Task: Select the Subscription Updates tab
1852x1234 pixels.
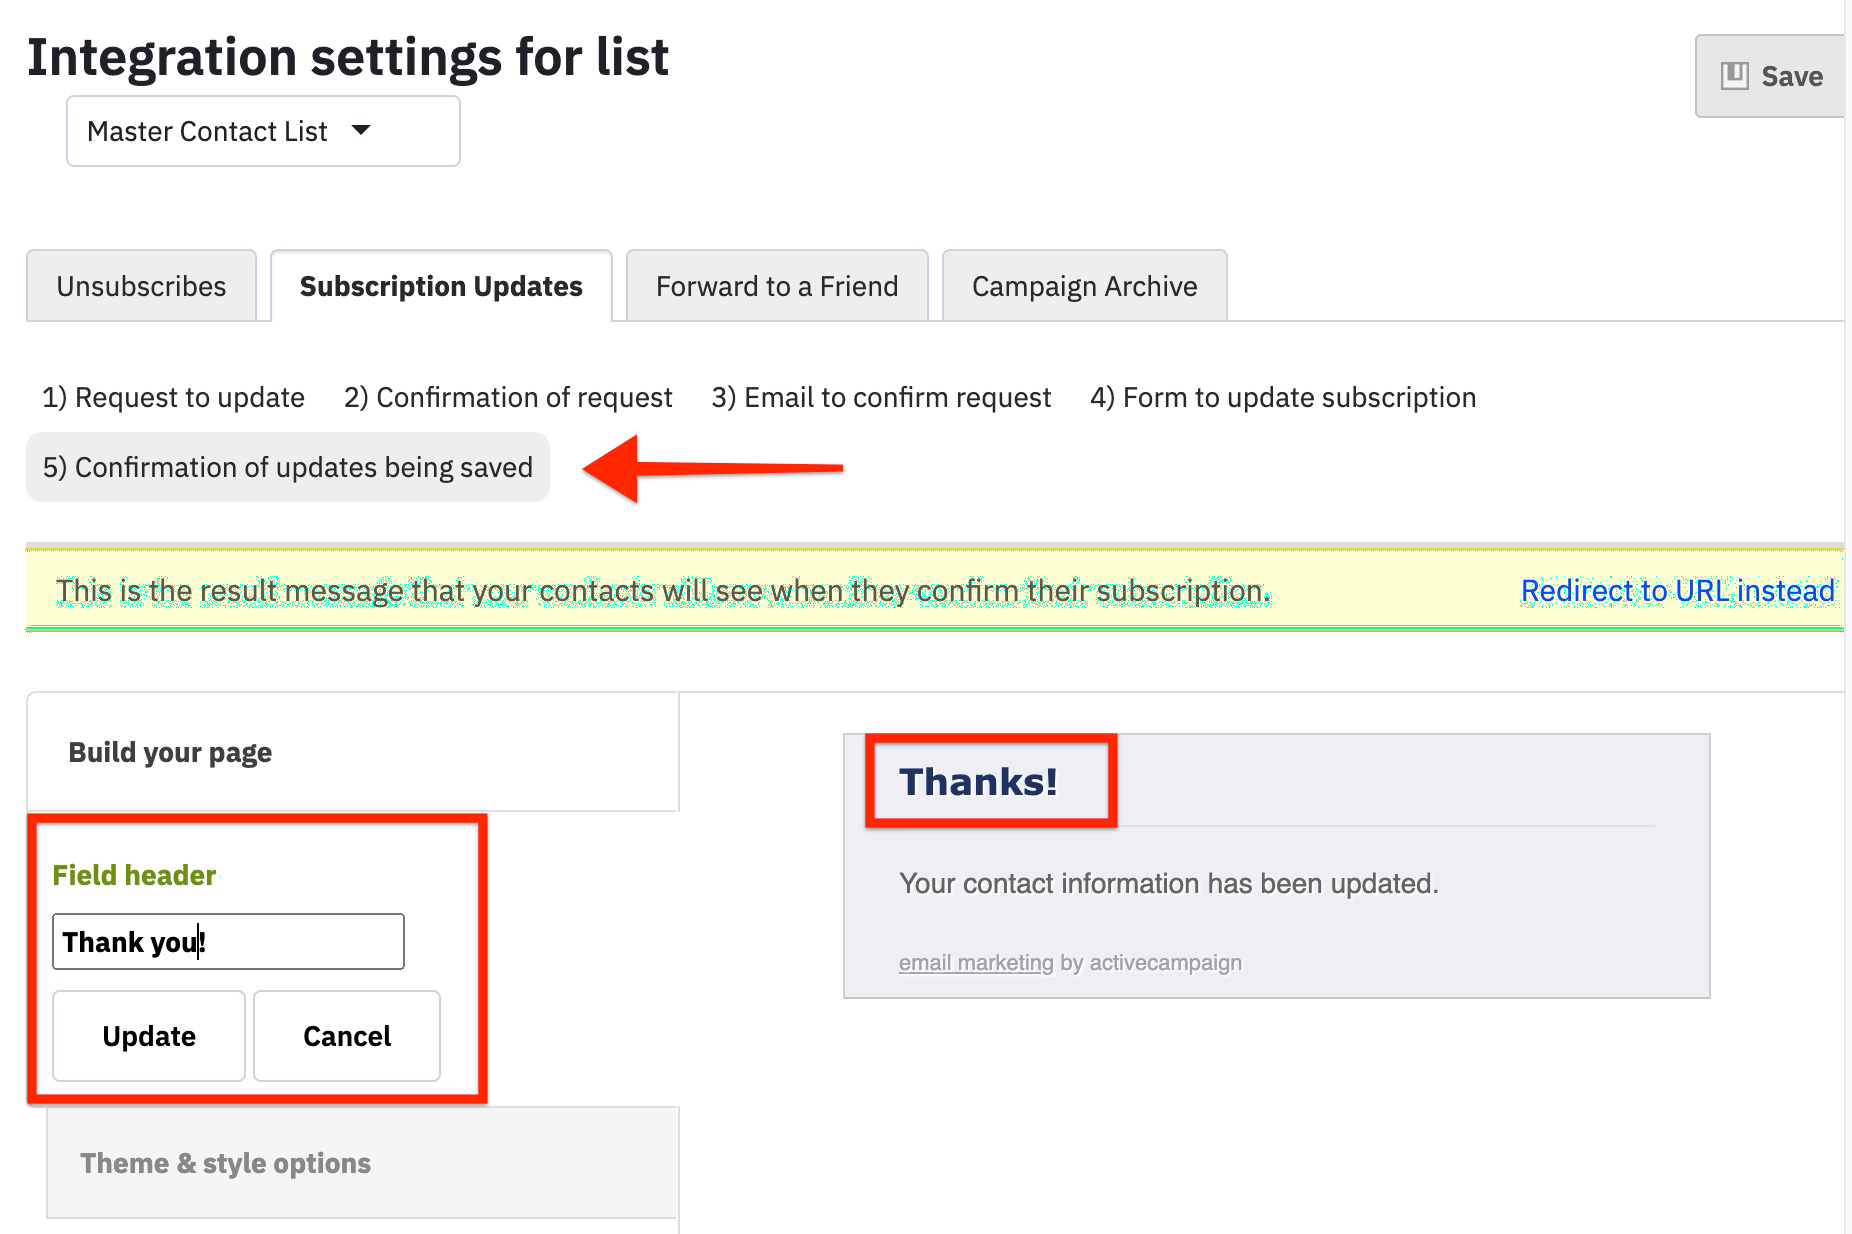Action: click(x=441, y=287)
